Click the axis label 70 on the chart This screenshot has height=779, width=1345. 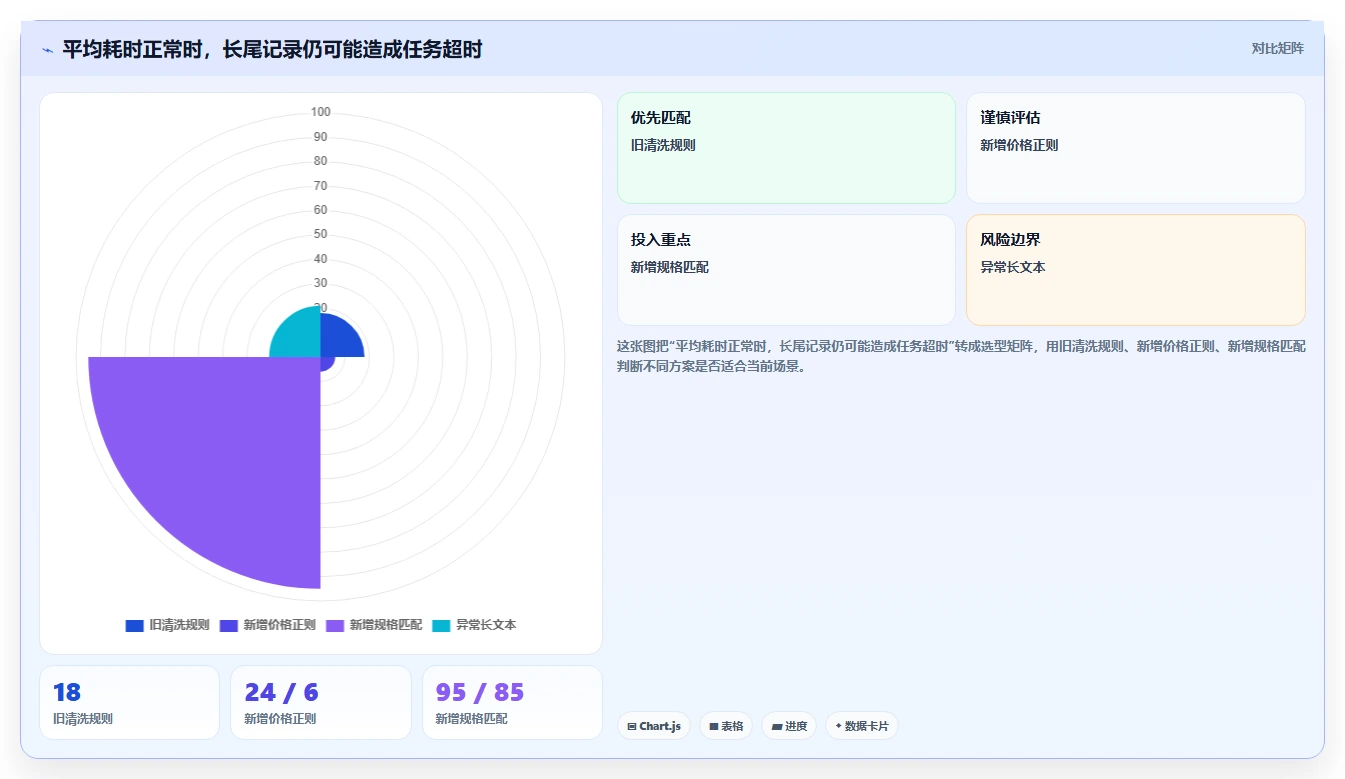click(x=321, y=185)
